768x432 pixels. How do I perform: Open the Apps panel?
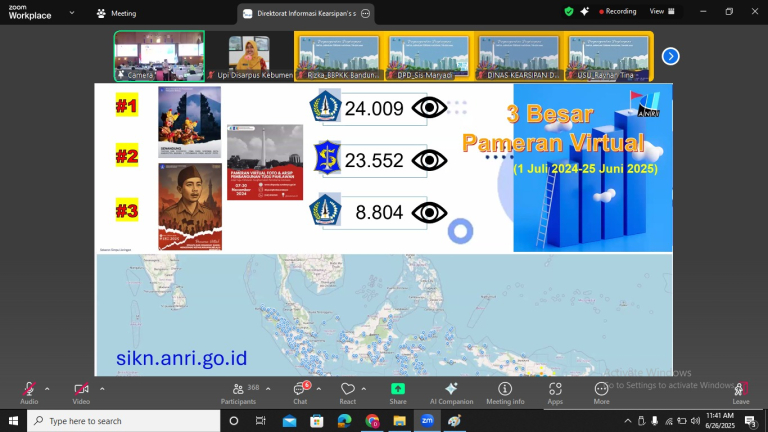(555, 393)
